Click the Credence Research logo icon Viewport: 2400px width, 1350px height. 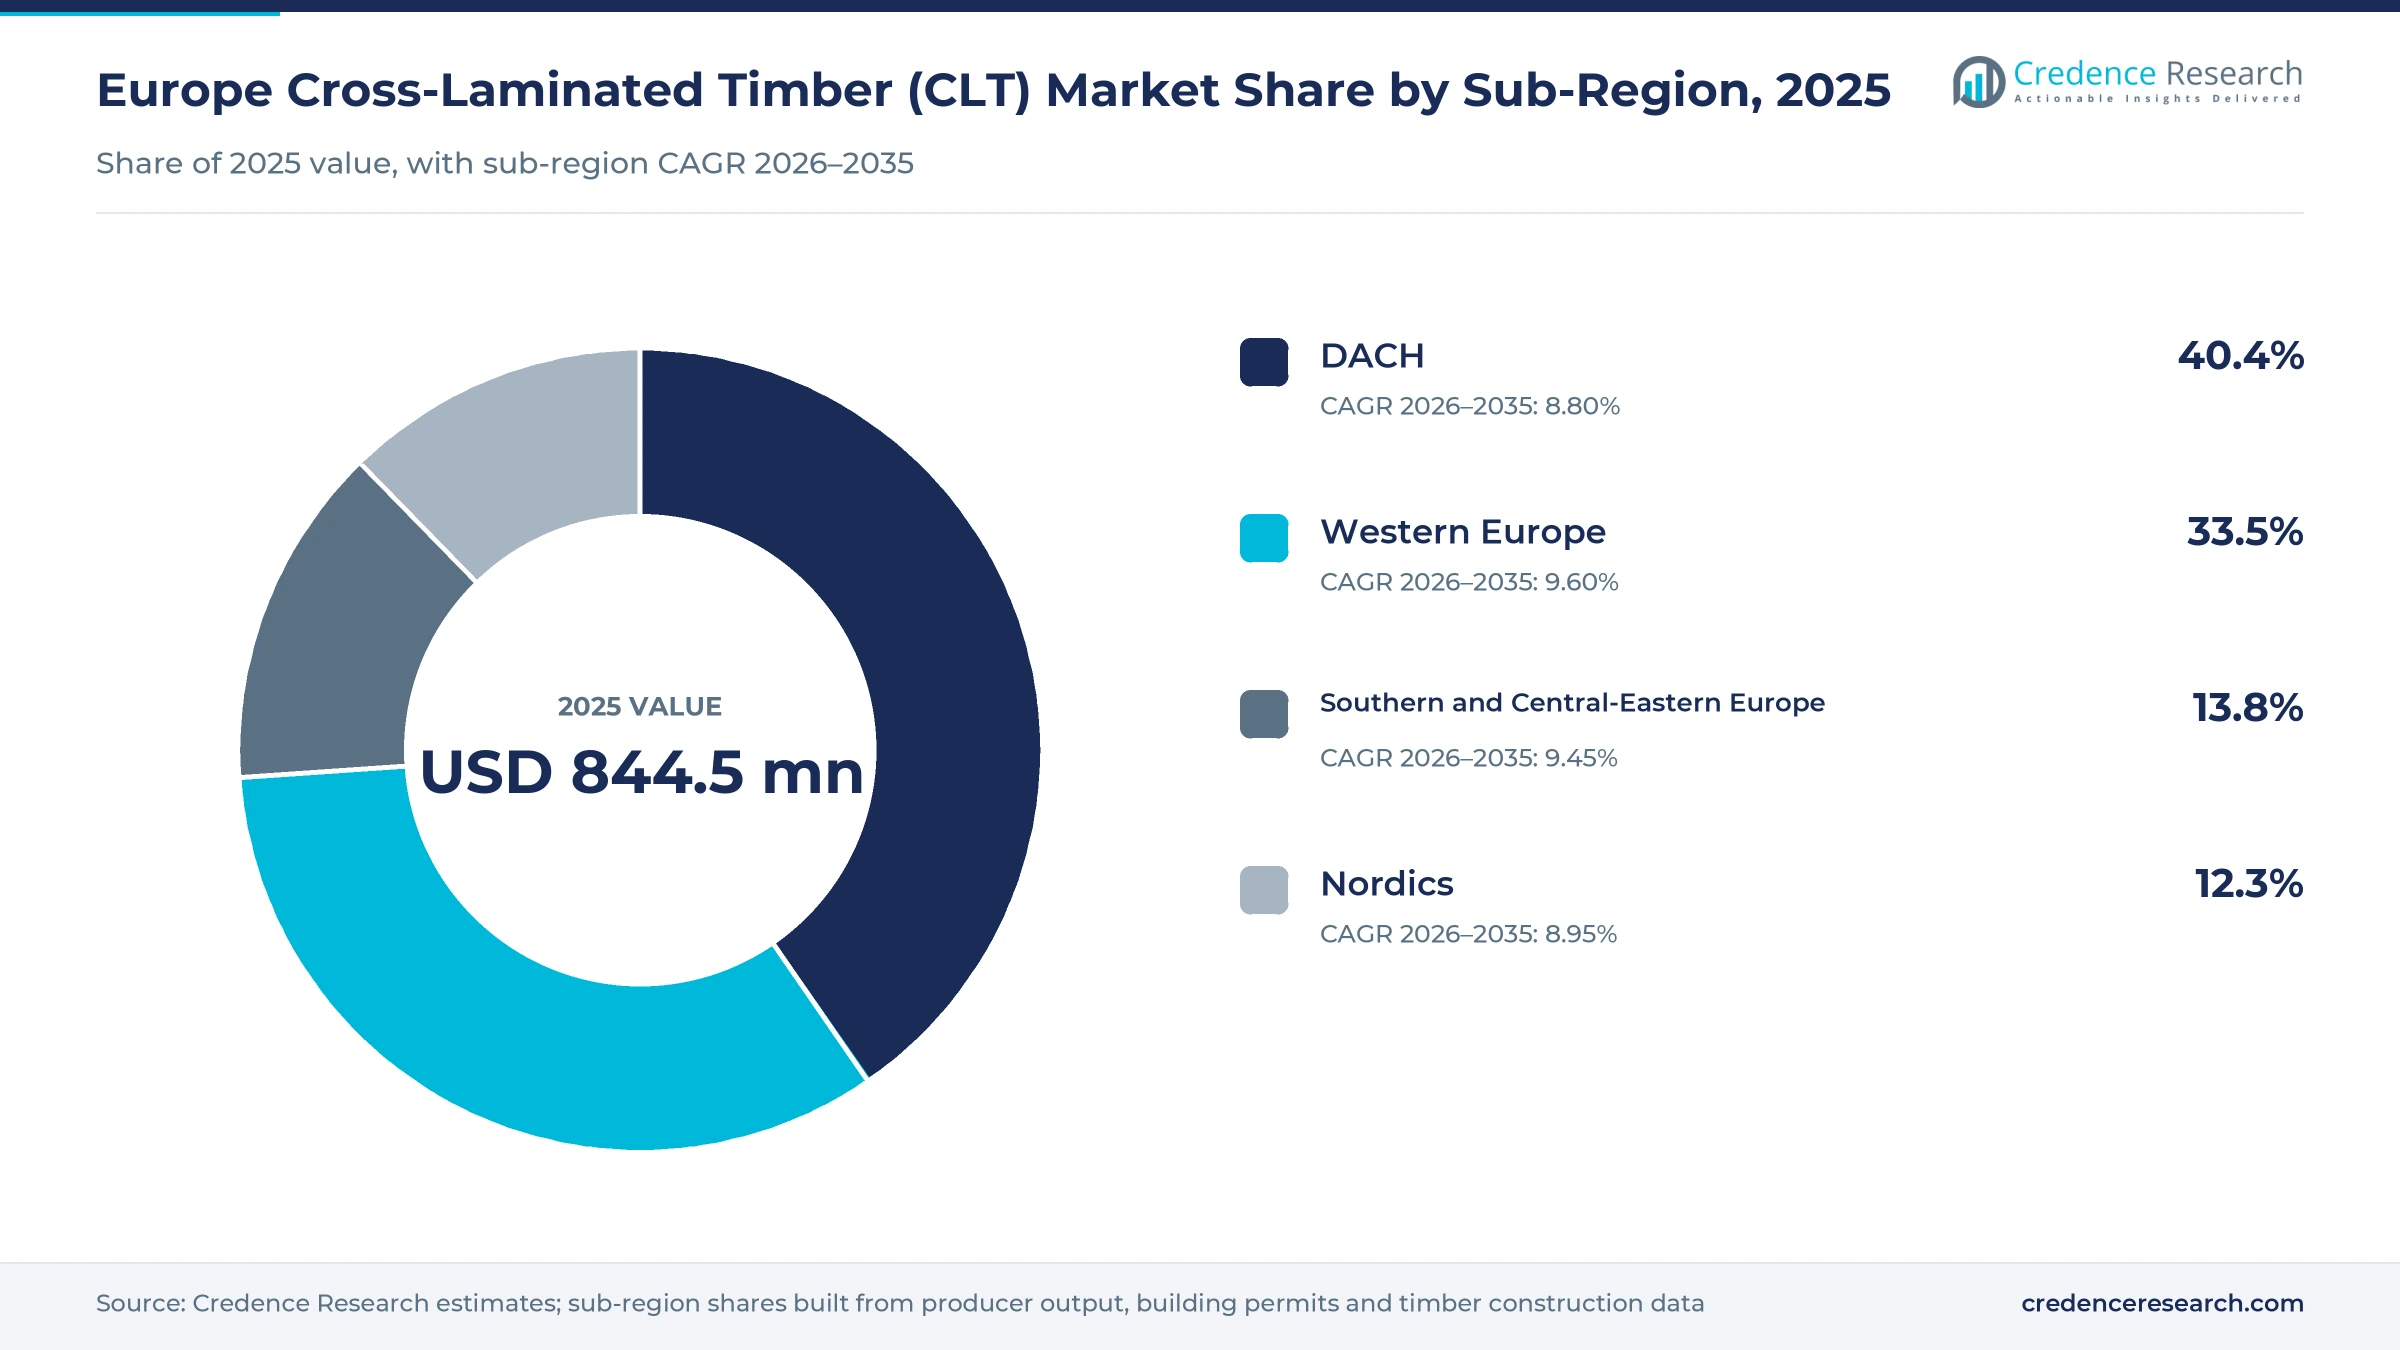(x=1978, y=82)
